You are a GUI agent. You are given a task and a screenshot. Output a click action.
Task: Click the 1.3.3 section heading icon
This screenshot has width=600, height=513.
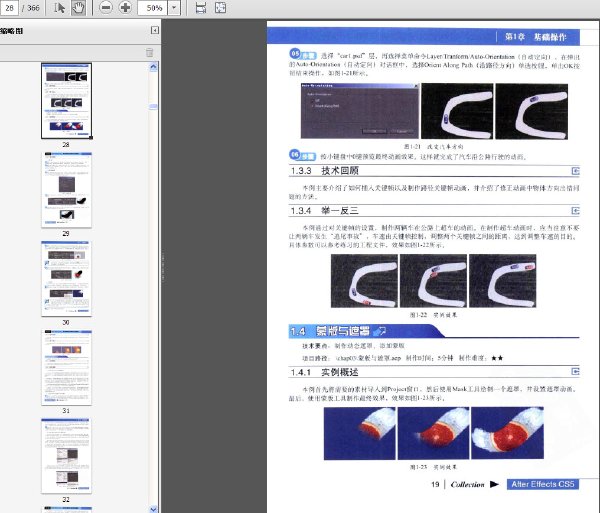point(576,171)
